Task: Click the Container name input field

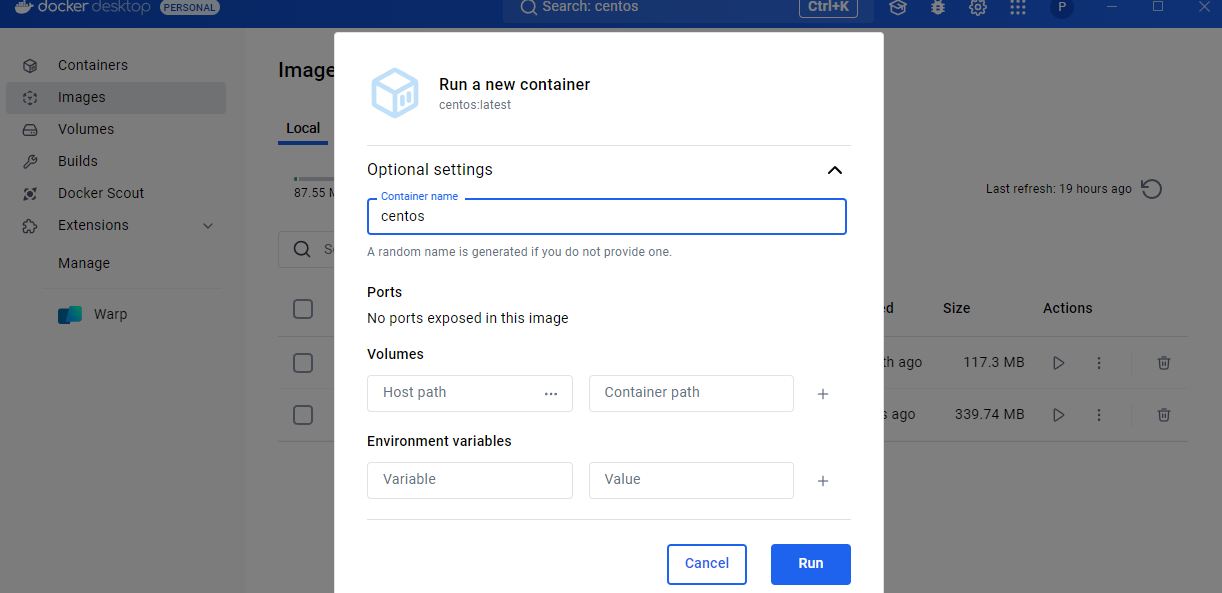Action: tap(607, 217)
